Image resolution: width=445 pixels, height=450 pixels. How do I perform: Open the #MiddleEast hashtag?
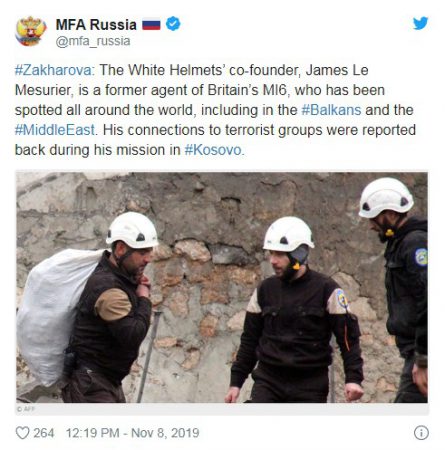click(x=55, y=130)
